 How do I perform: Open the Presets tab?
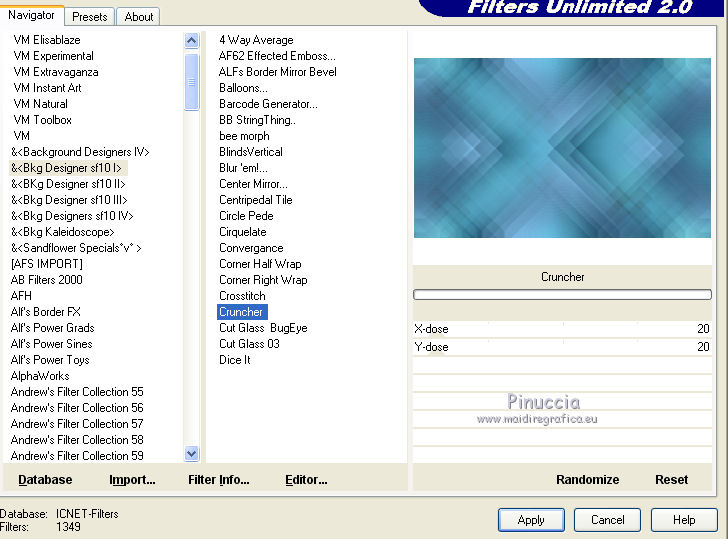[90, 17]
